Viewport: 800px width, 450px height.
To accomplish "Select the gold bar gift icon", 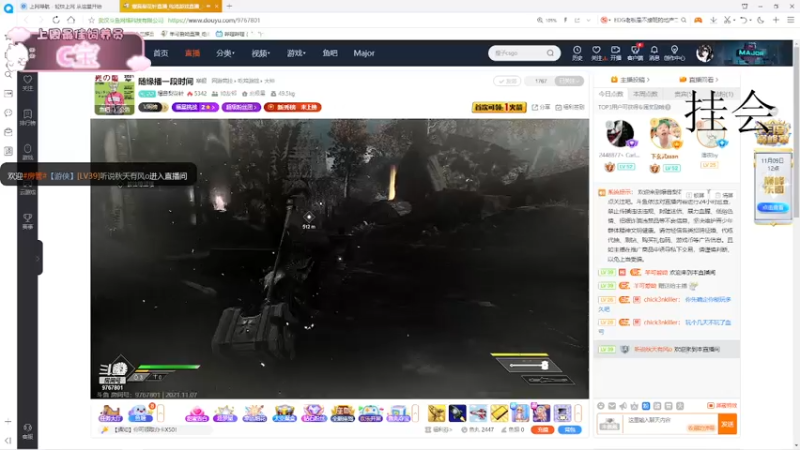I will (499, 413).
